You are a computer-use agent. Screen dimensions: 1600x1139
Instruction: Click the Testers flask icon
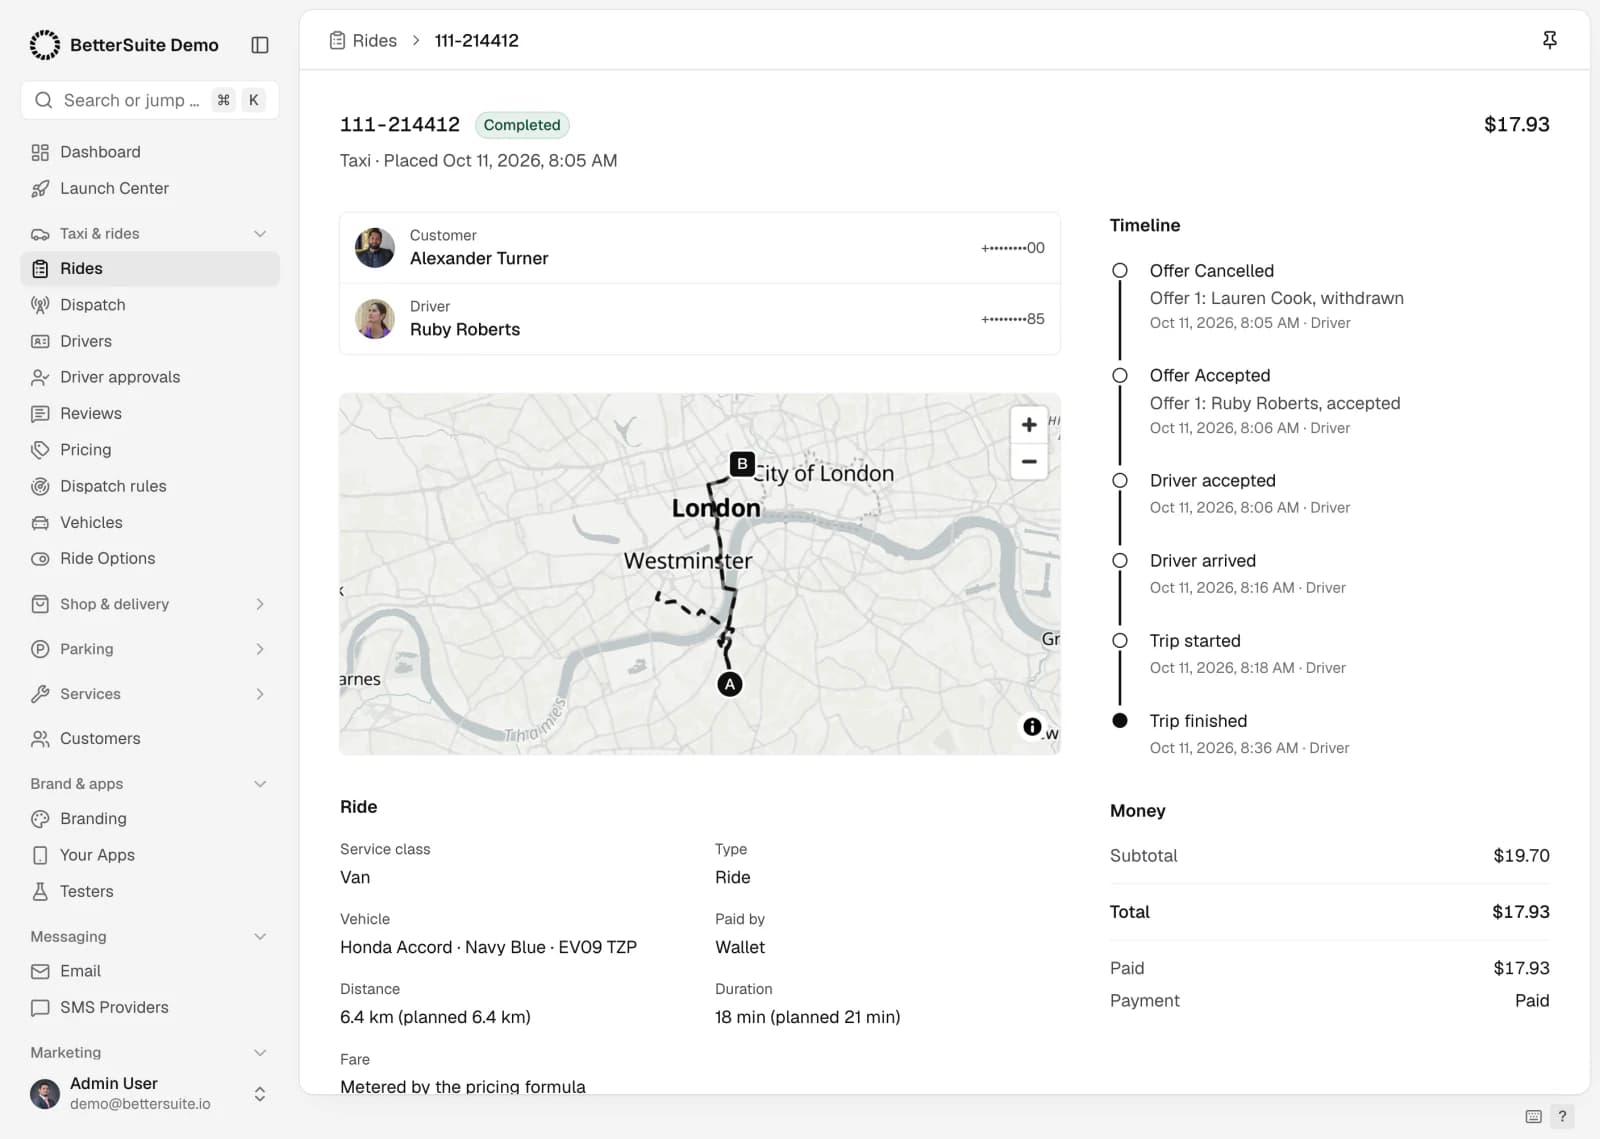[40, 891]
